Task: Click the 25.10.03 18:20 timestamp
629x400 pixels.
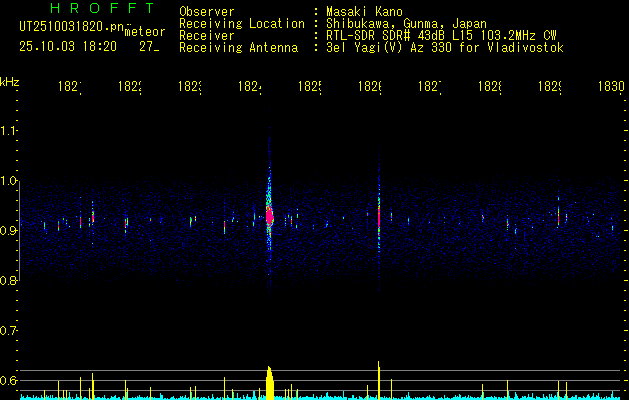Action: [68, 47]
